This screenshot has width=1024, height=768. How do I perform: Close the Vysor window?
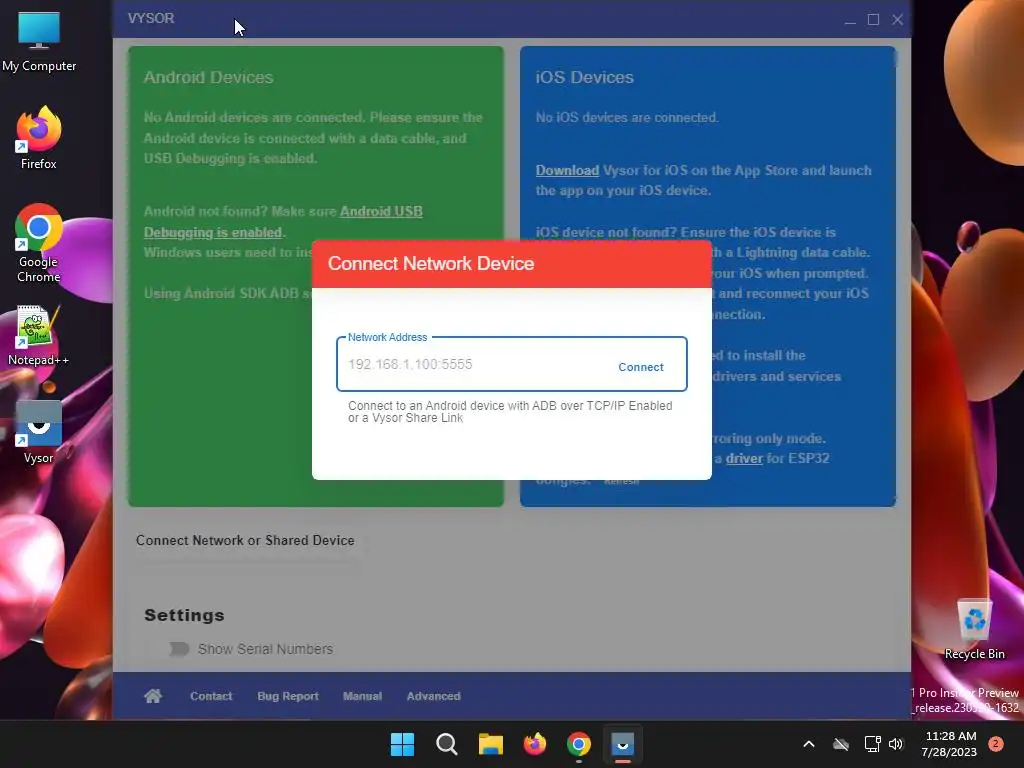pyautogui.click(x=897, y=20)
